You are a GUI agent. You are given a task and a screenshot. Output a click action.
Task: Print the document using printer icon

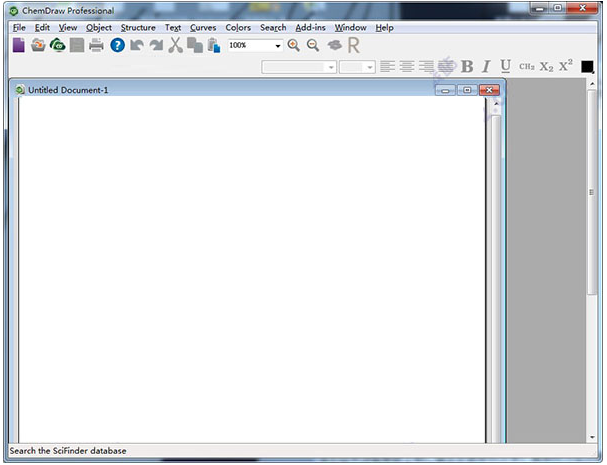pyautogui.click(x=96, y=45)
